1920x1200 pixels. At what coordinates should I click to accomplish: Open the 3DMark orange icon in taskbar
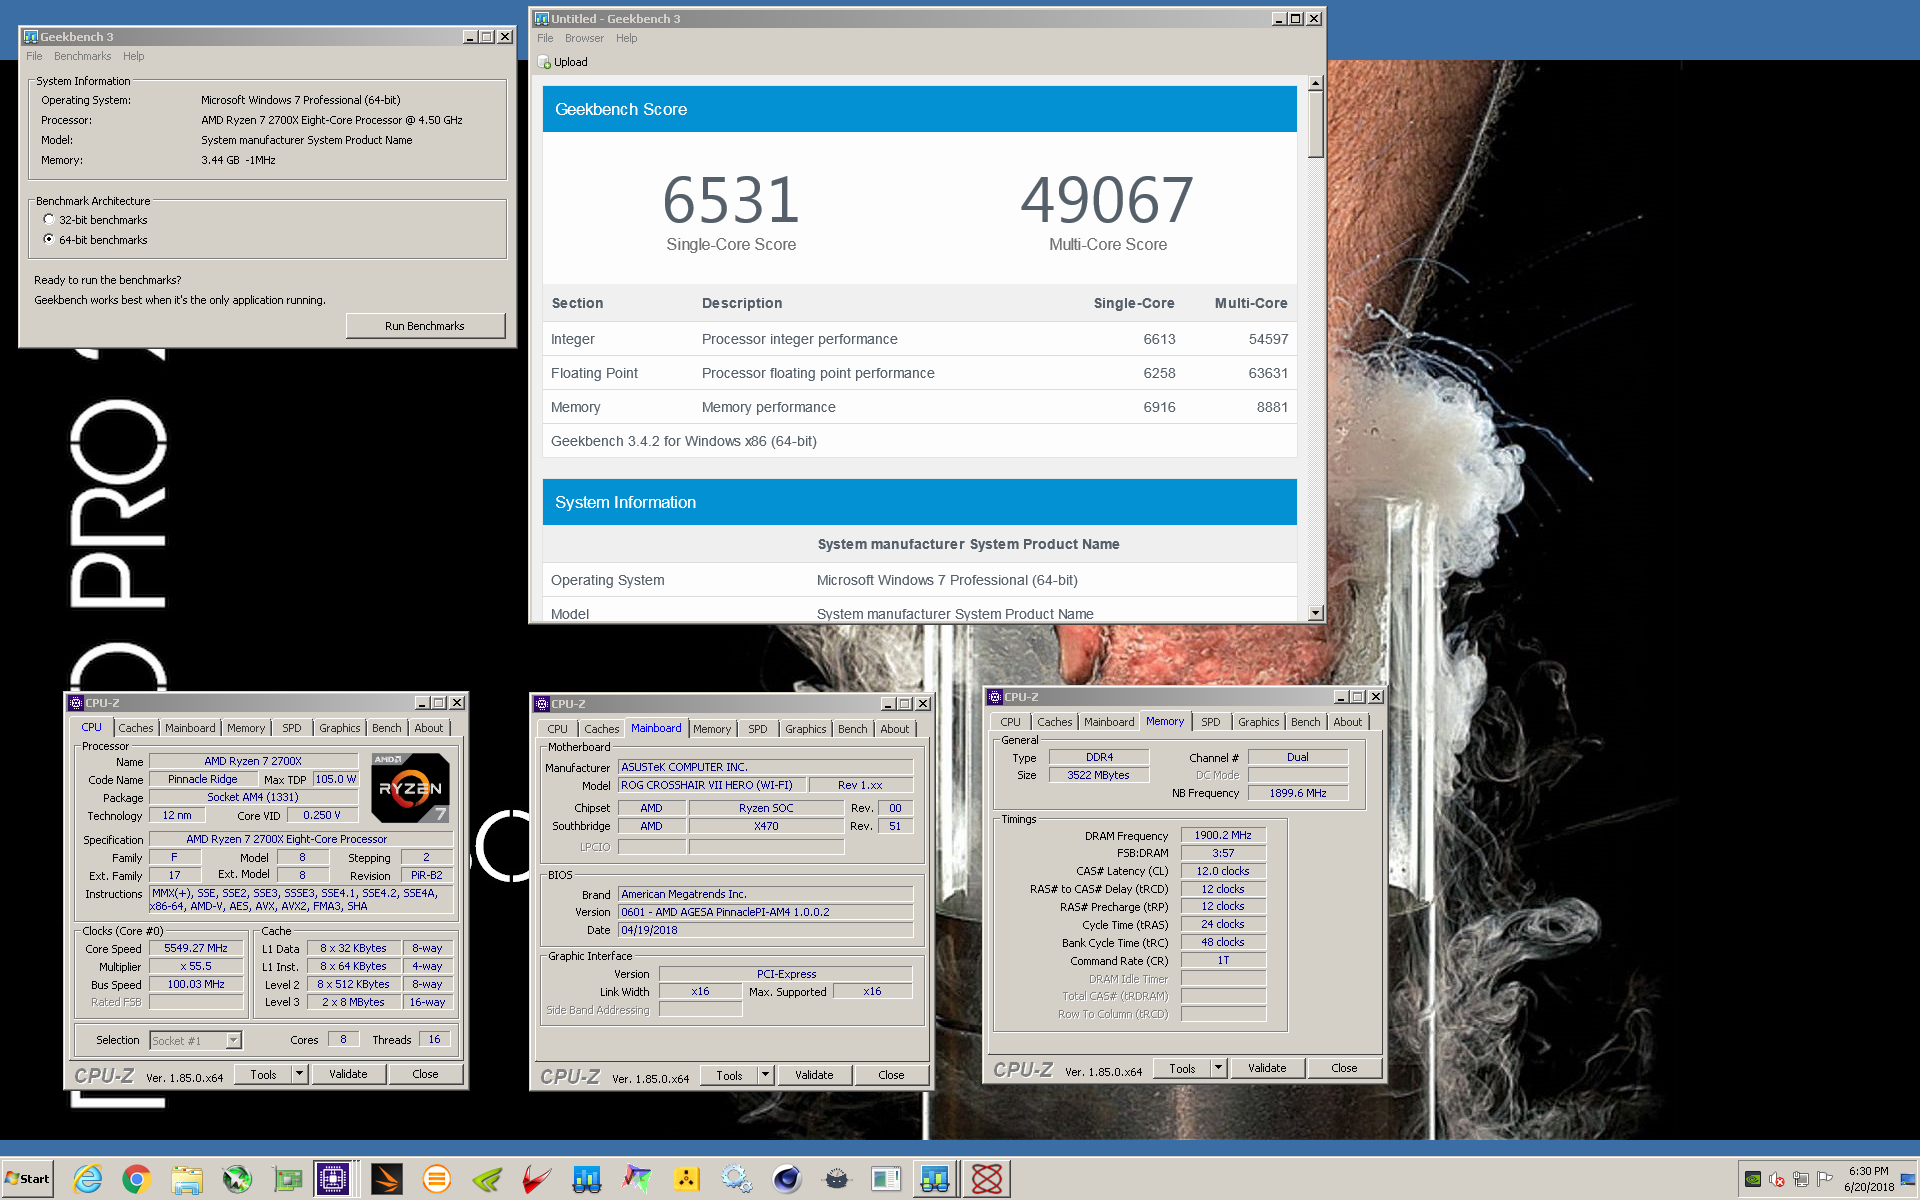click(387, 1179)
